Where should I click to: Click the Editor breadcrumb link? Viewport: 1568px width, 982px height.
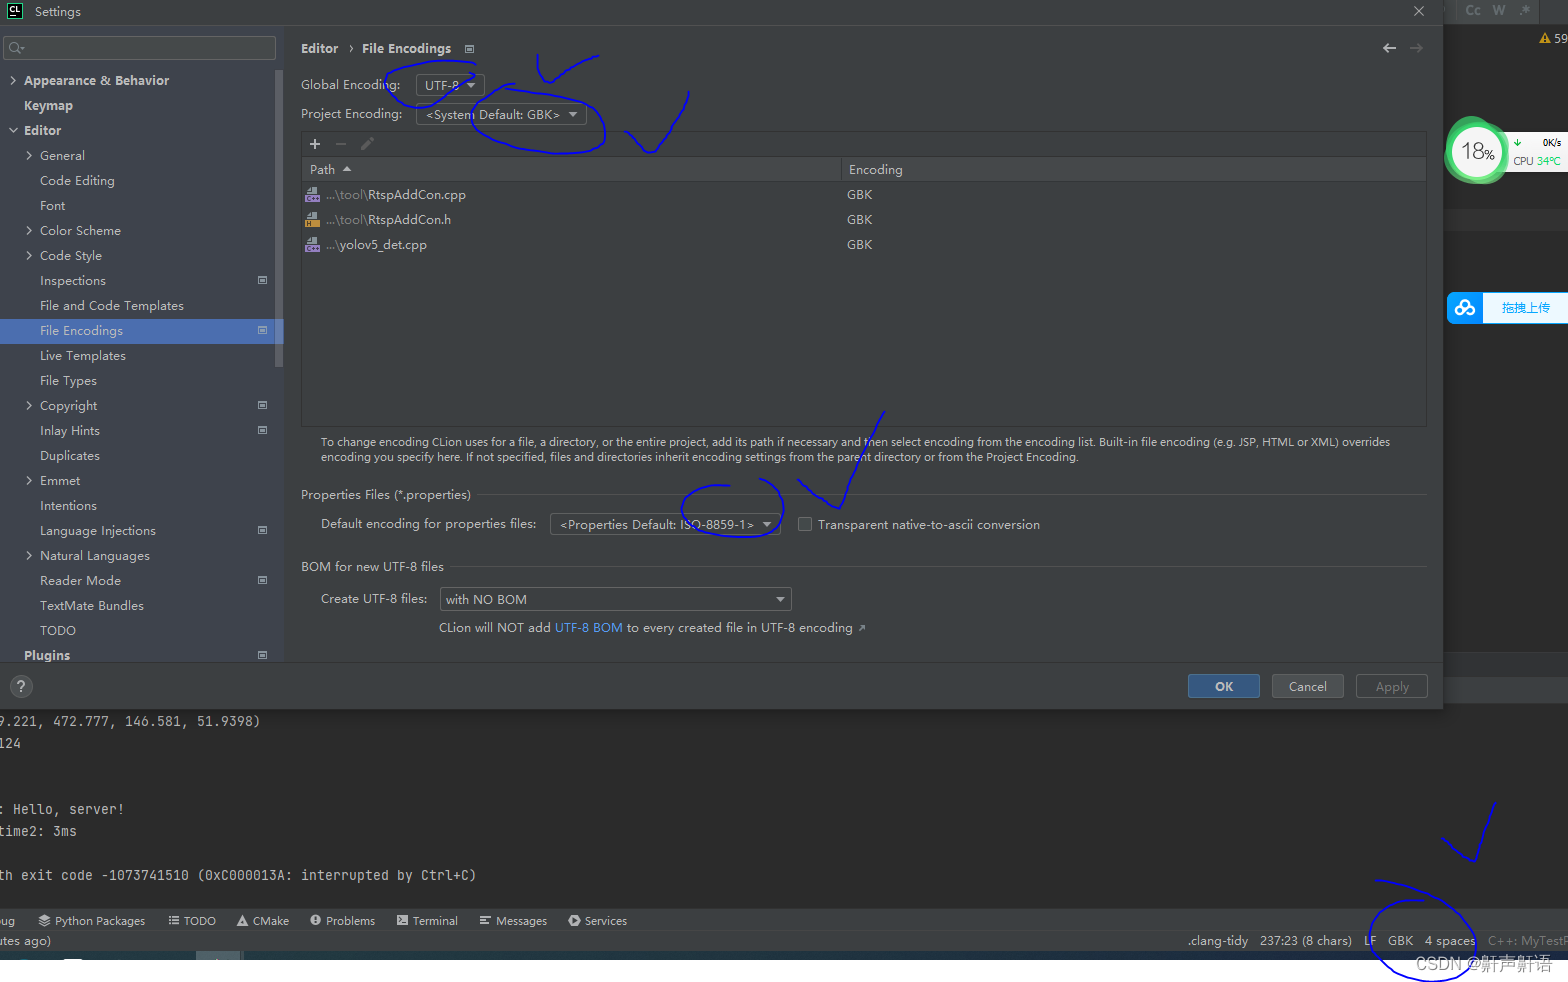pyautogui.click(x=320, y=48)
